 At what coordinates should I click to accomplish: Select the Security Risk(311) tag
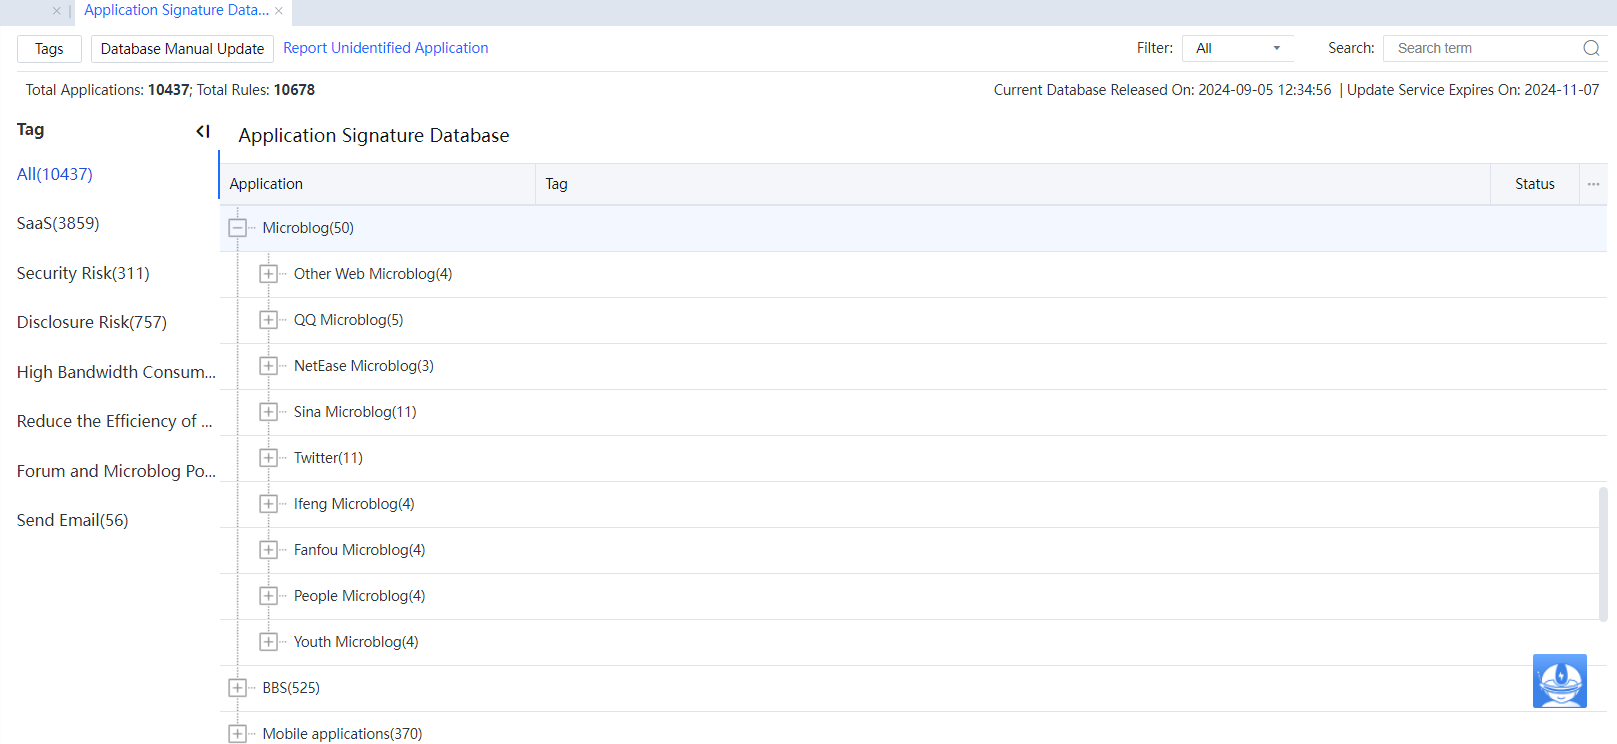pyautogui.click(x=83, y=273)
